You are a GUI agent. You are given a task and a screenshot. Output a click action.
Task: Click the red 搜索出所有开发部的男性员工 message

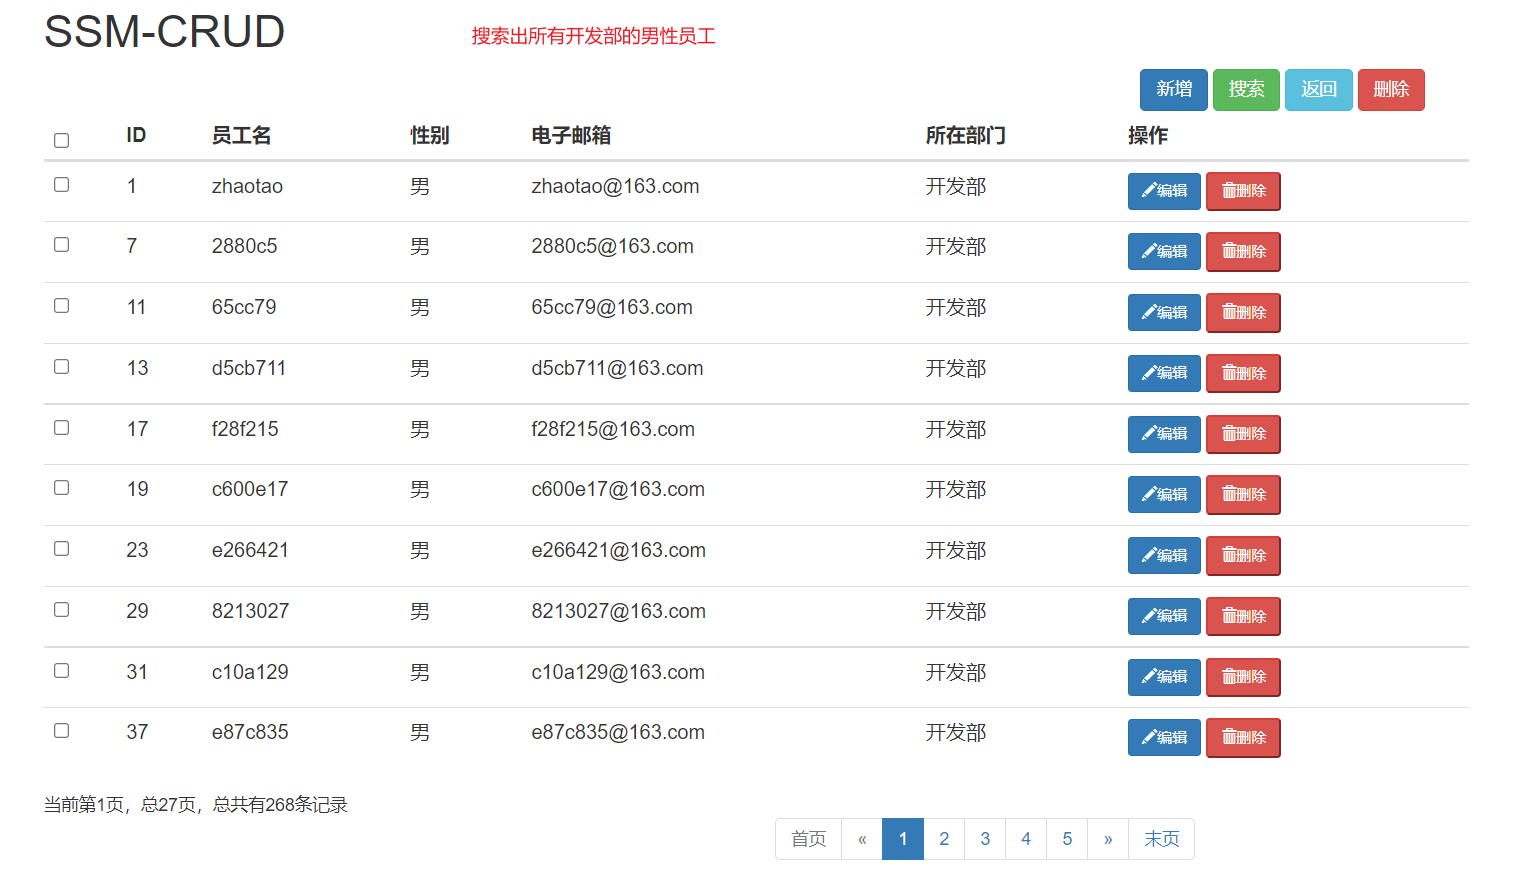pyautogui.click(x=593, y=36)
